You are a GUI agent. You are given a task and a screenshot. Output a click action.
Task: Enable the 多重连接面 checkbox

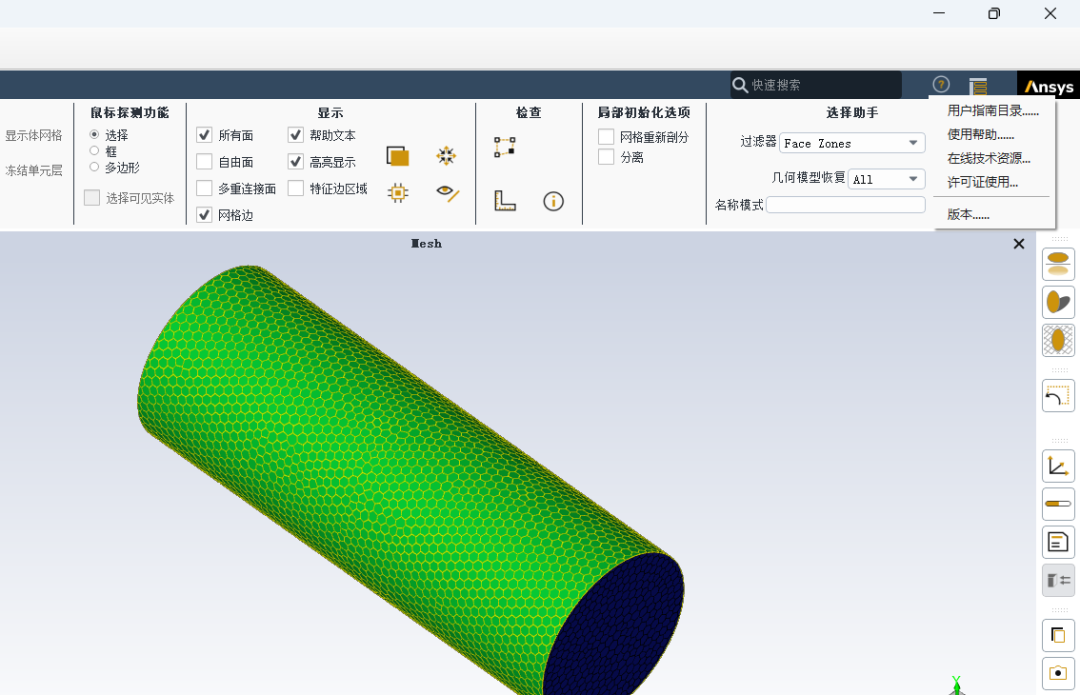click(x=204, y=188)
